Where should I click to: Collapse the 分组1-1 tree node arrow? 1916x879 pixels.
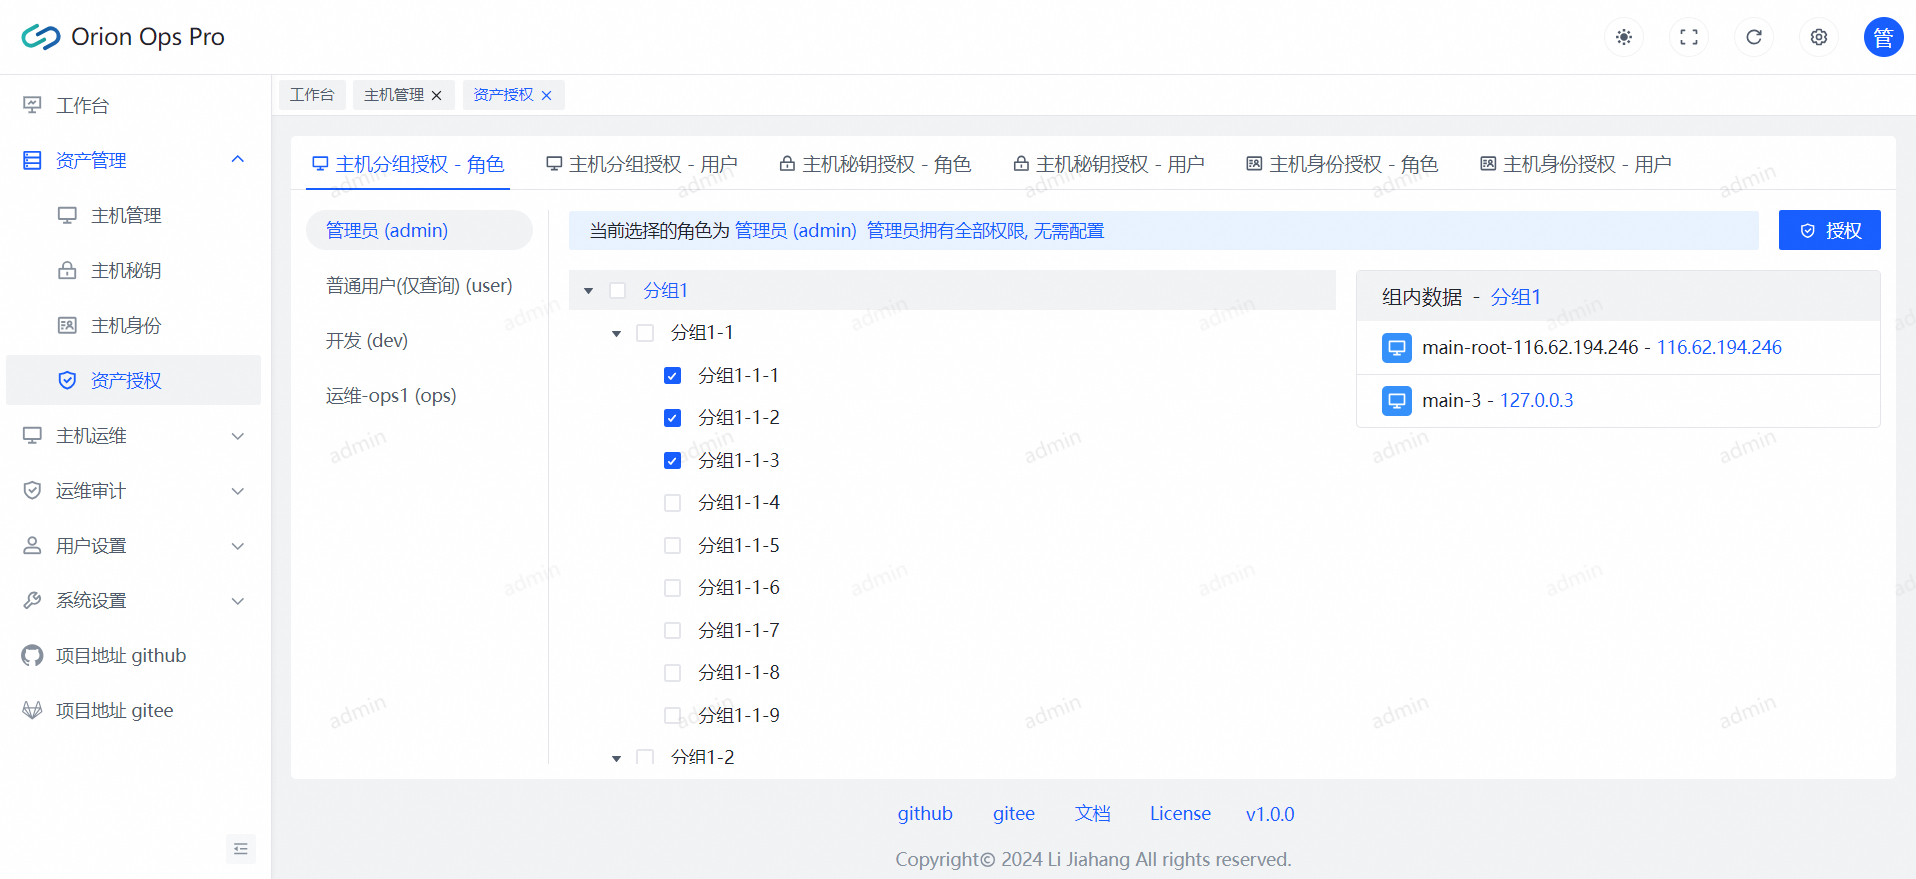[616, 333]
